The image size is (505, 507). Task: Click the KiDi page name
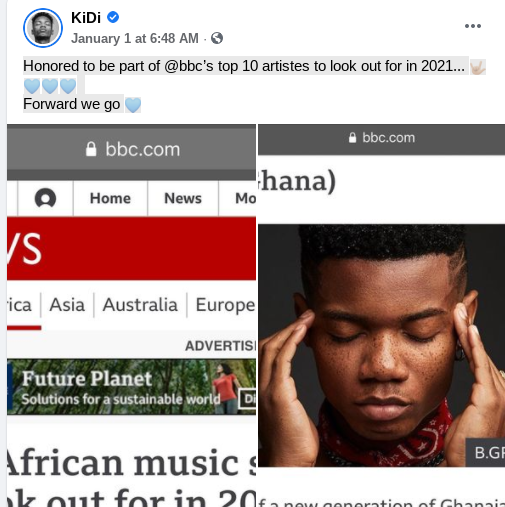click(86, 18)
